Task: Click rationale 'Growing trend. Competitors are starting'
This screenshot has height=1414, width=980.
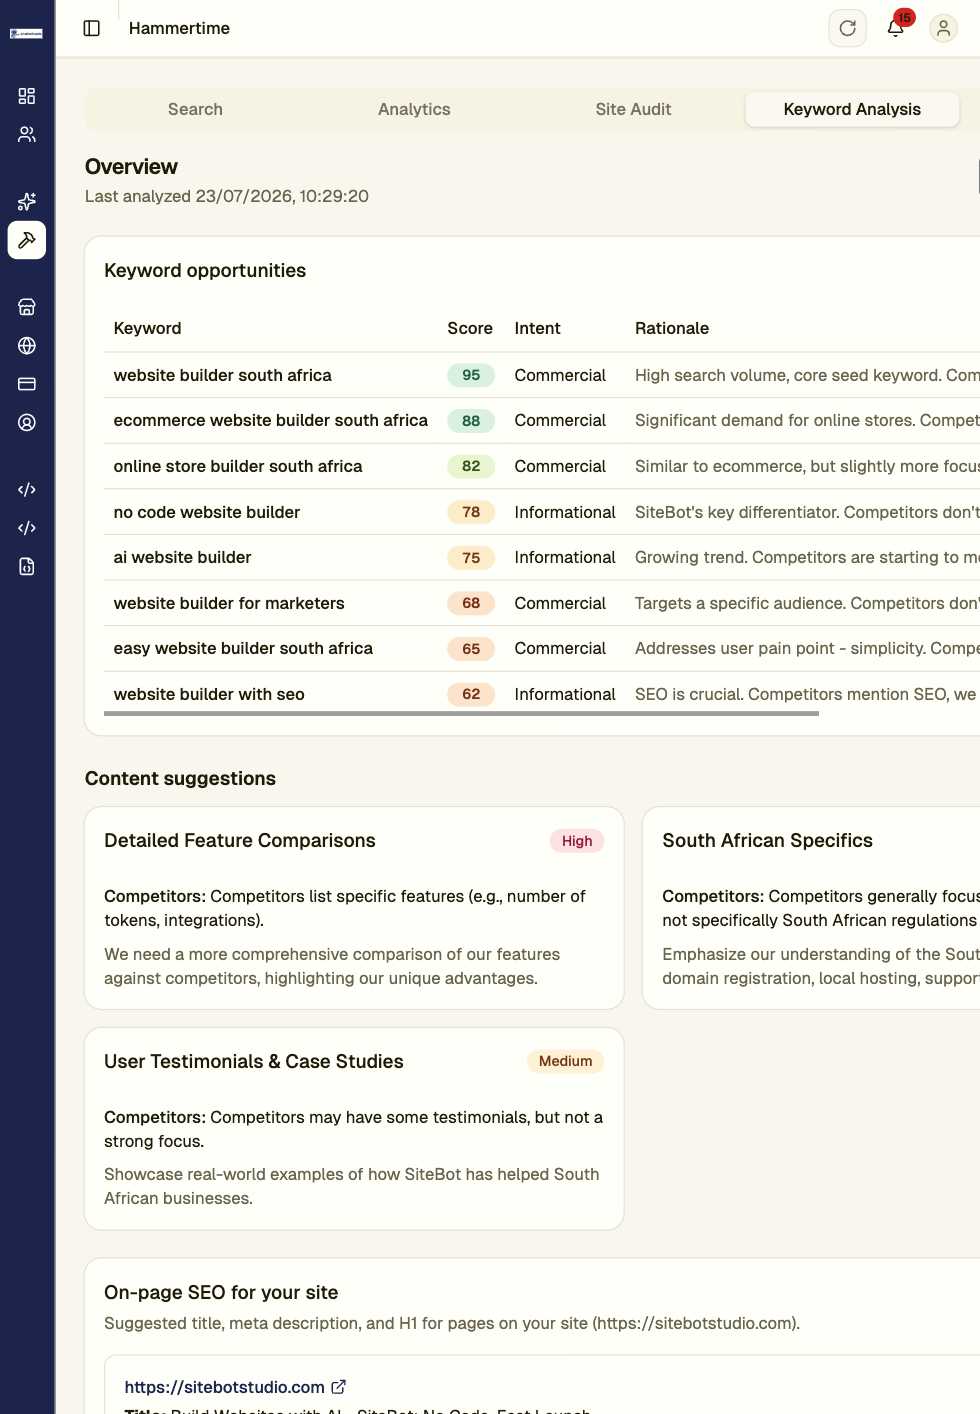Action: (x=807, y=557)
